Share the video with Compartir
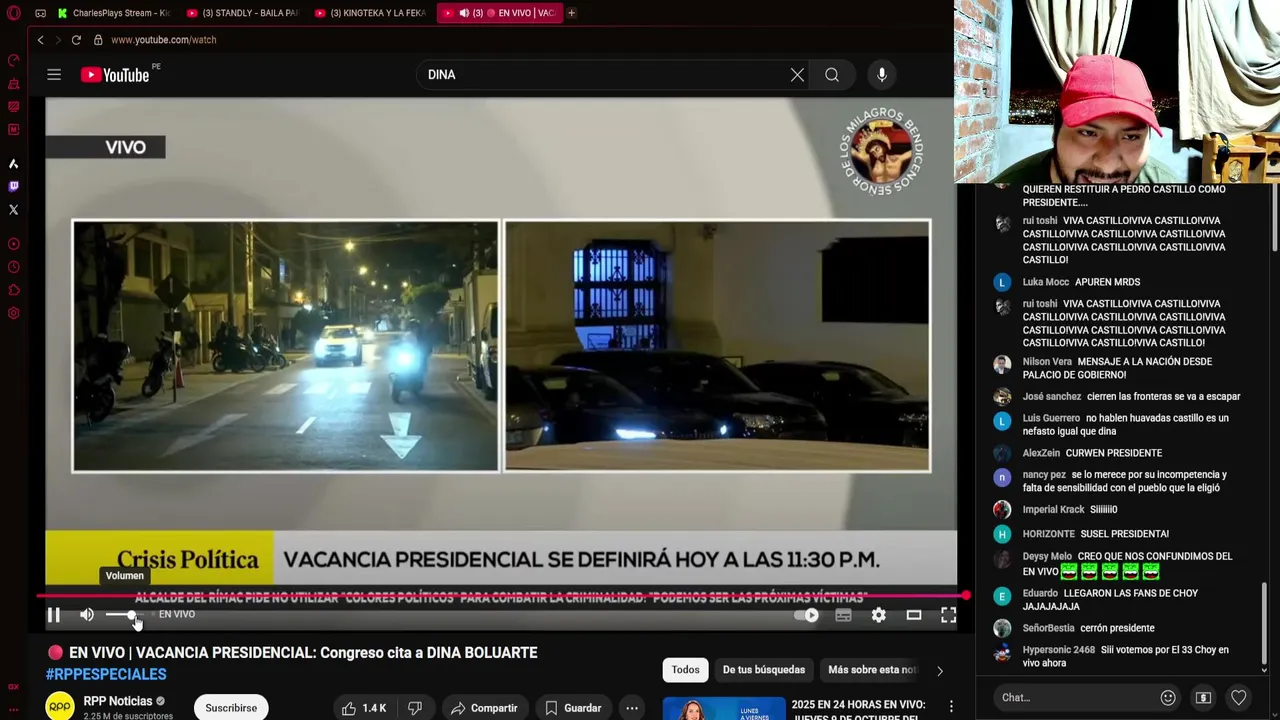This screenshot has height=720, width=1280. (483, 708)
